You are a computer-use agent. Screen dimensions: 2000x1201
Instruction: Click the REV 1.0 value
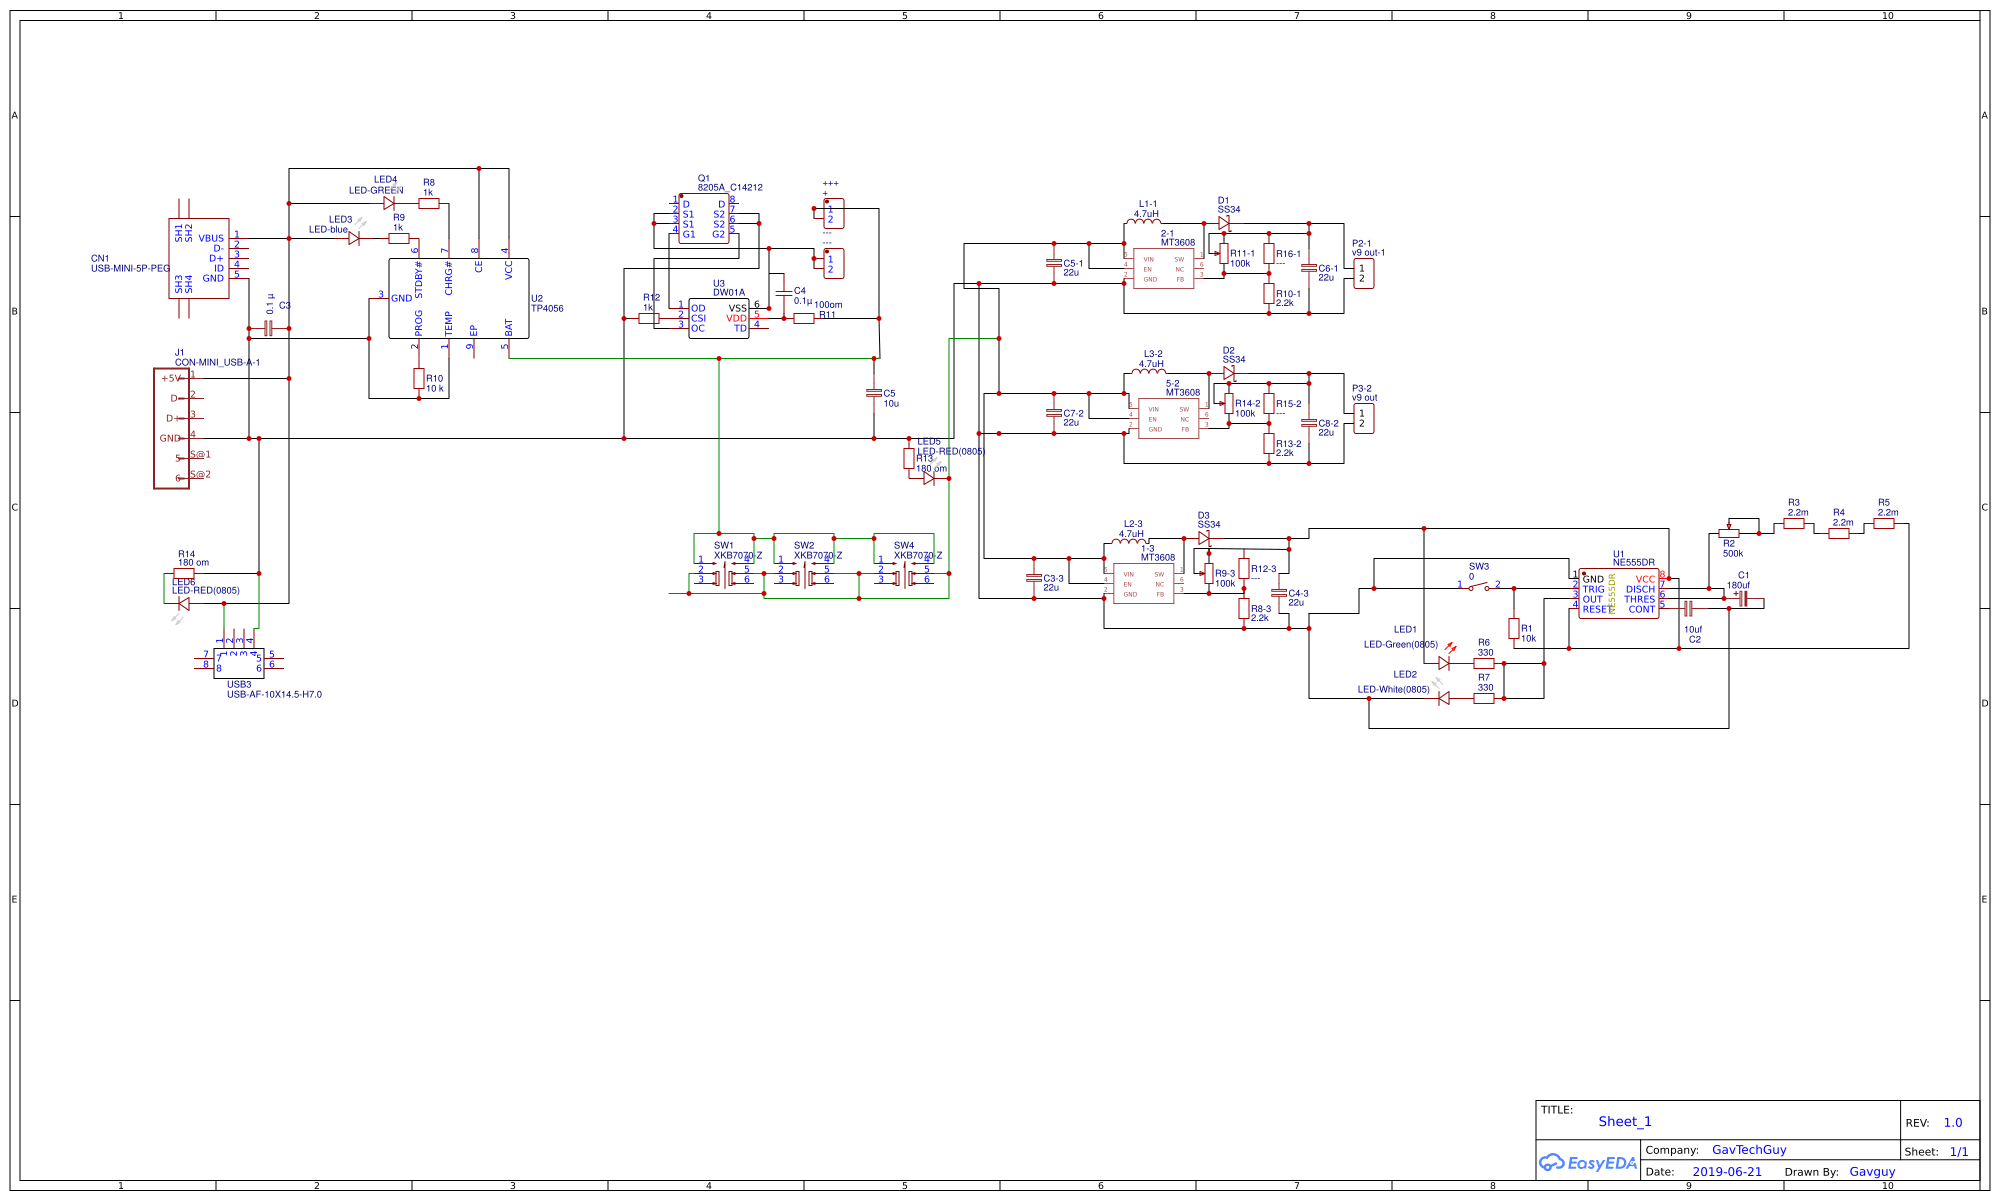pos(1952,1123)
